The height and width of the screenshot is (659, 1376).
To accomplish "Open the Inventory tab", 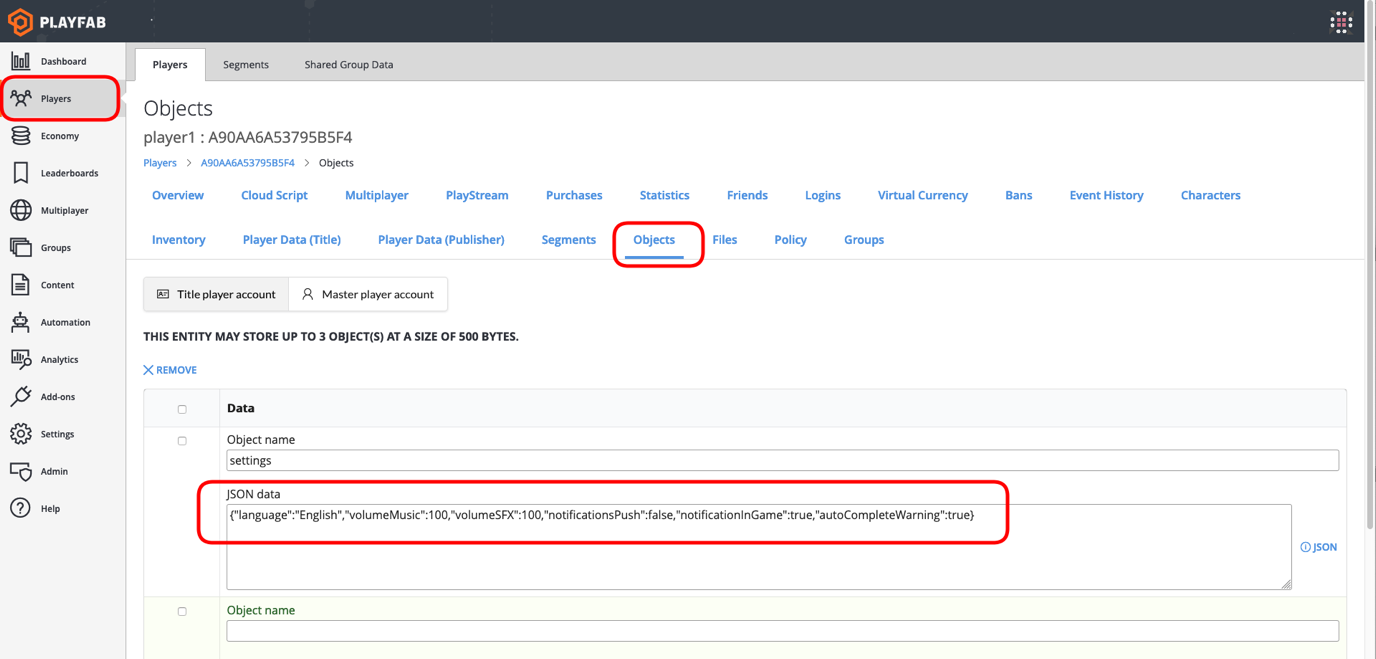I will [x=179, y=240].
